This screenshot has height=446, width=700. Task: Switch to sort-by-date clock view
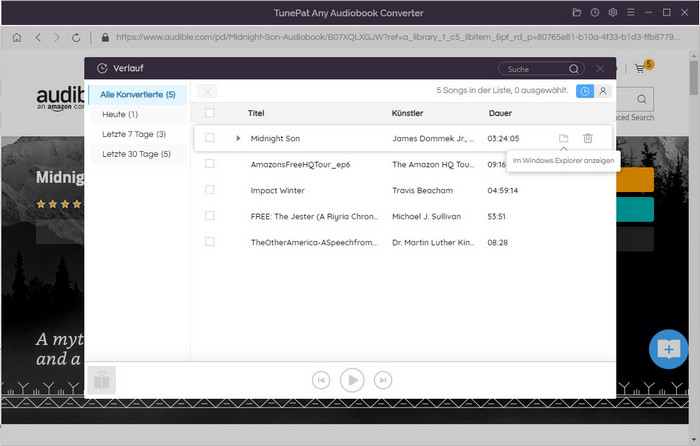[x=584, y=91]
